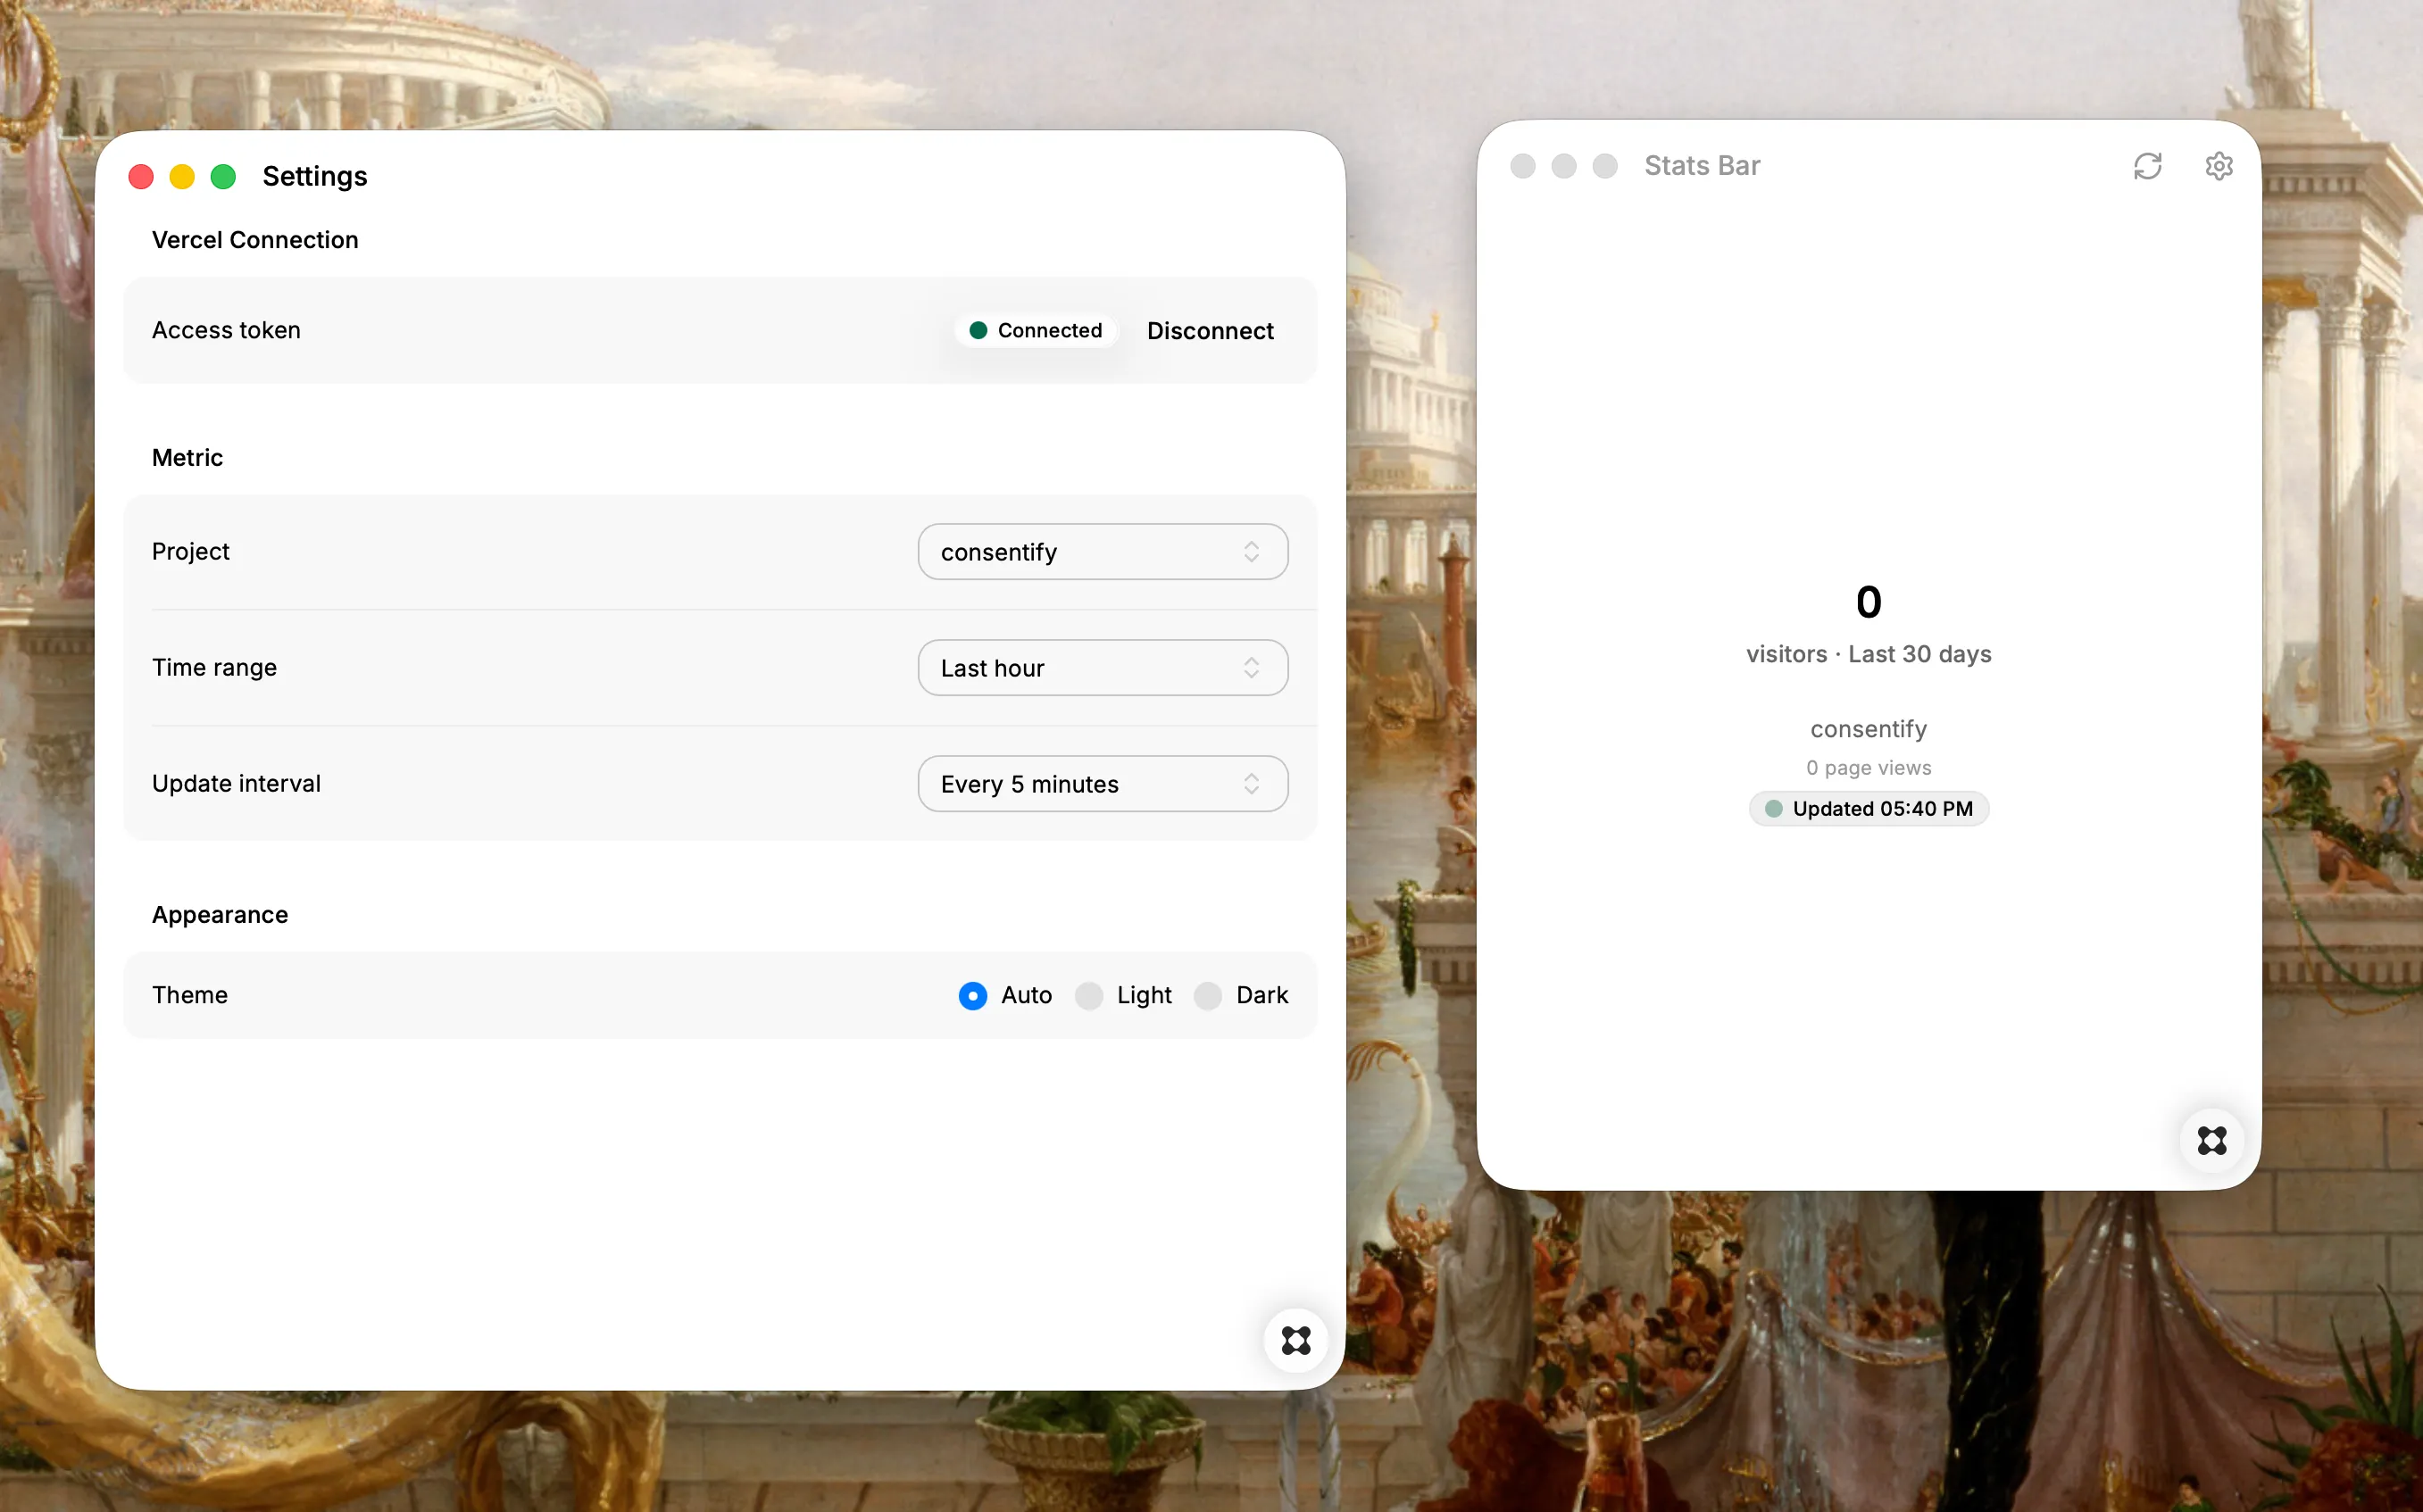Open settings gear in Stats Bar window
Image resolution: width=2423 pixels, height=1512 pixels.
click(2218, 166)
